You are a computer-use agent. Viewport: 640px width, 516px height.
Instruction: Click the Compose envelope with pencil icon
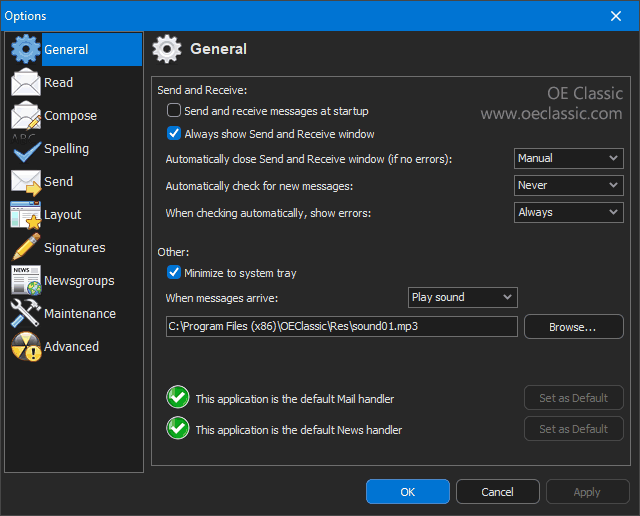(26, 115)
